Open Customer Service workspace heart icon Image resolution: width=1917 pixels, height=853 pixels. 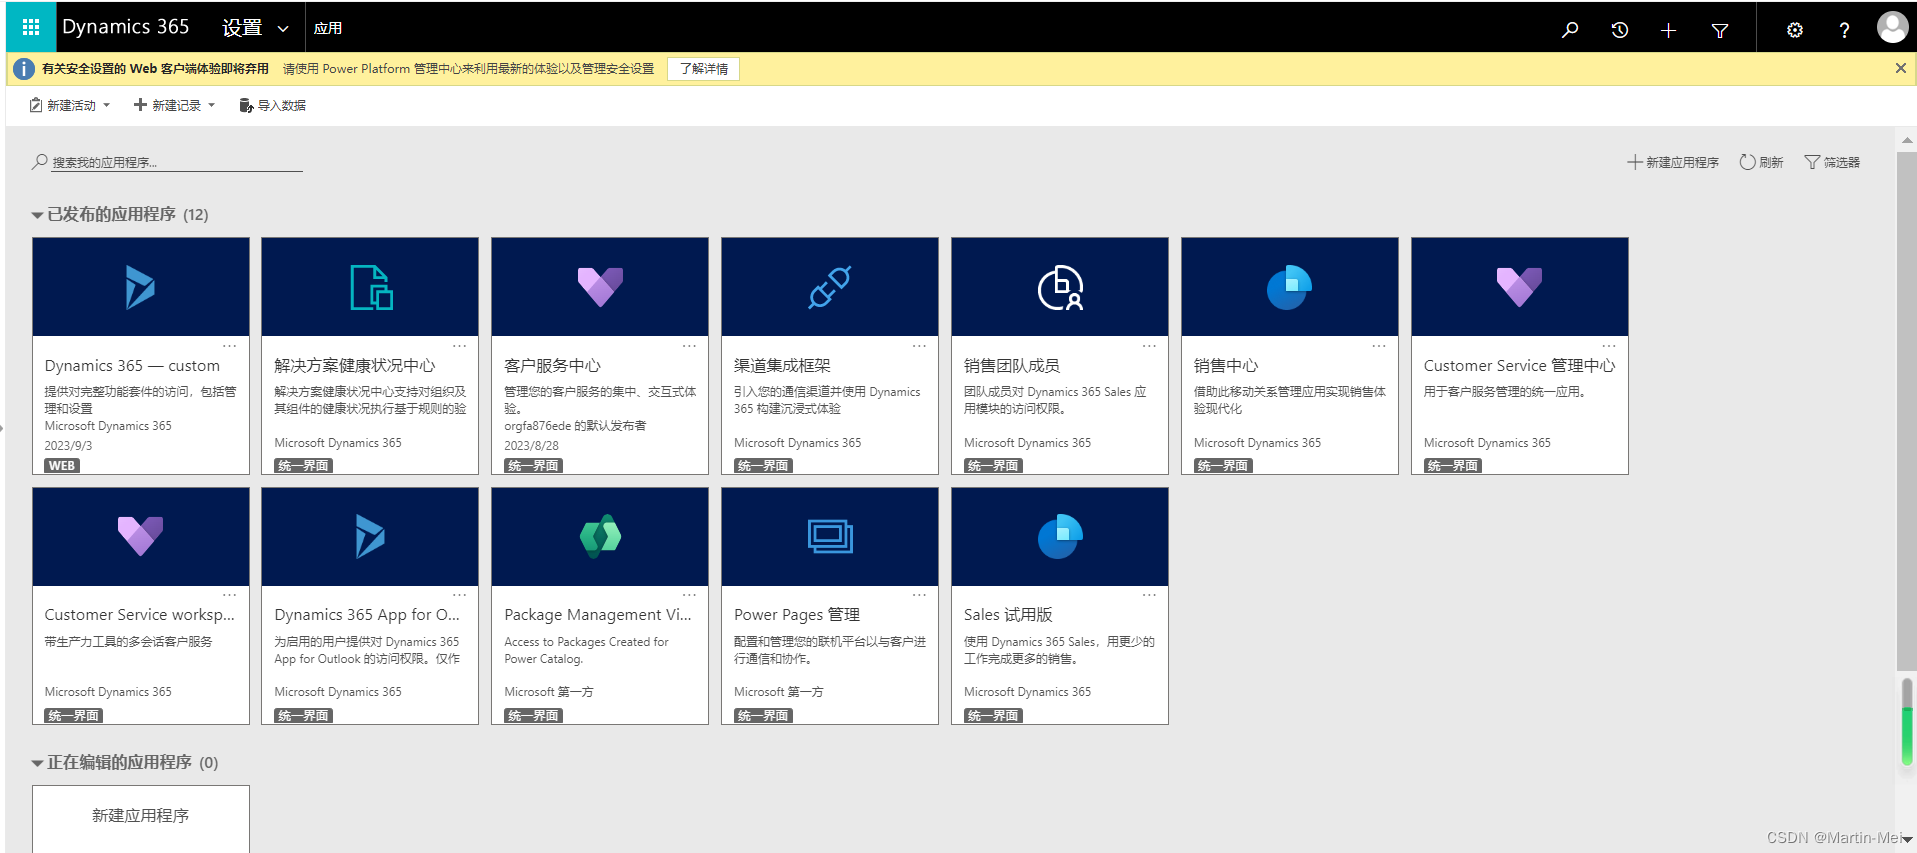140,536
